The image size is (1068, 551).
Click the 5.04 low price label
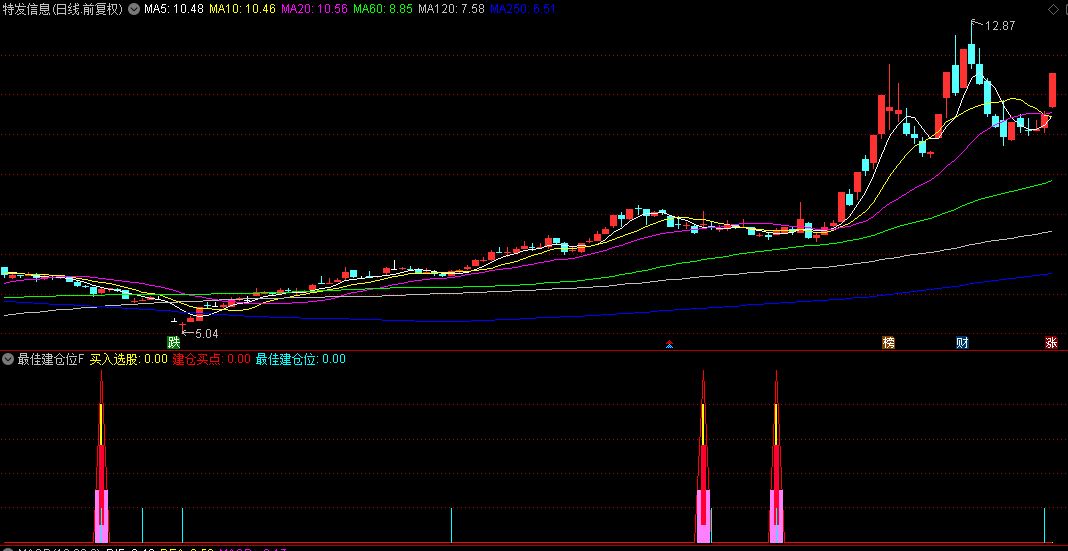207,334
